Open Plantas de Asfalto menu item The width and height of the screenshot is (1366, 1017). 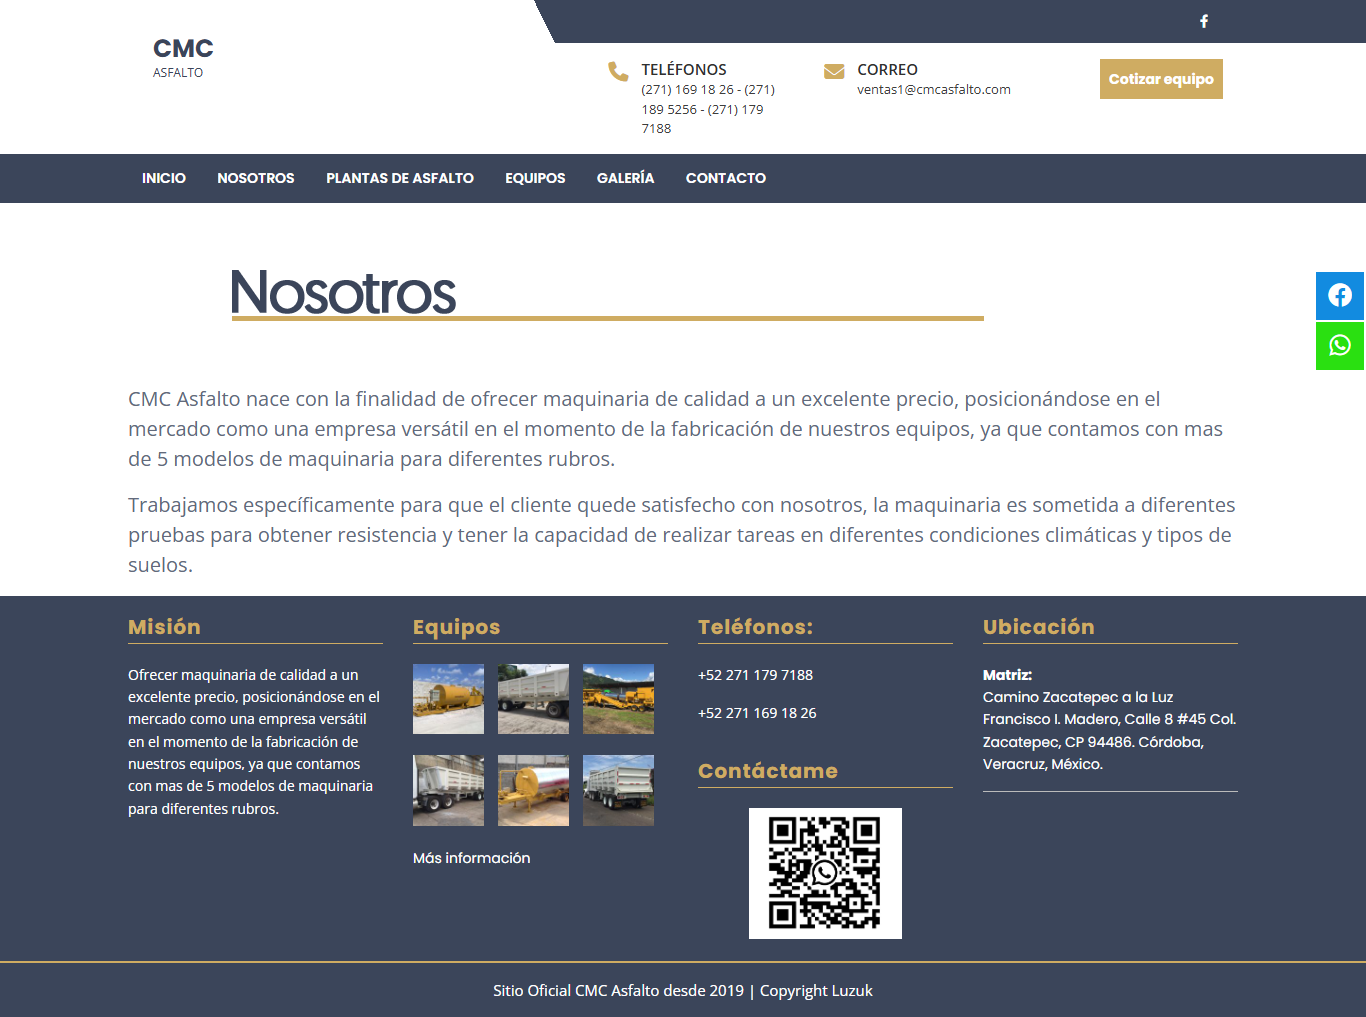pyautogui.click(x=400, y=178)
